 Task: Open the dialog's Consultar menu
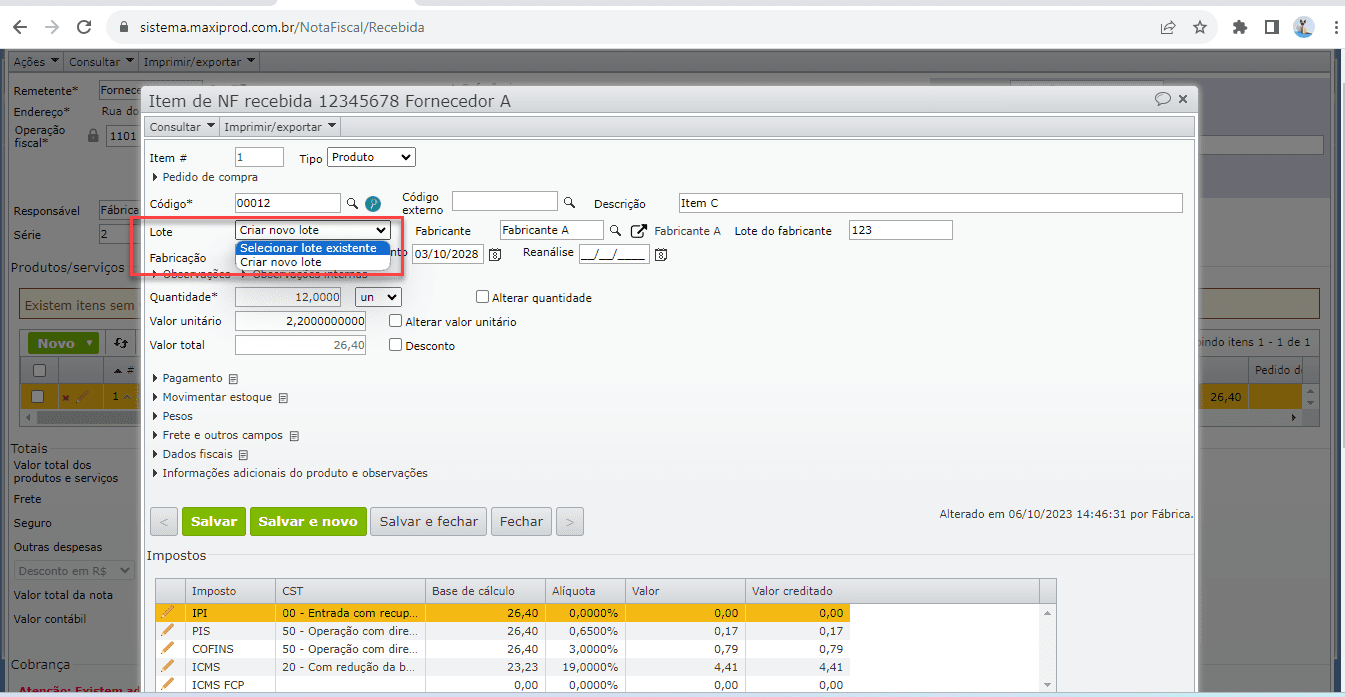182,127
